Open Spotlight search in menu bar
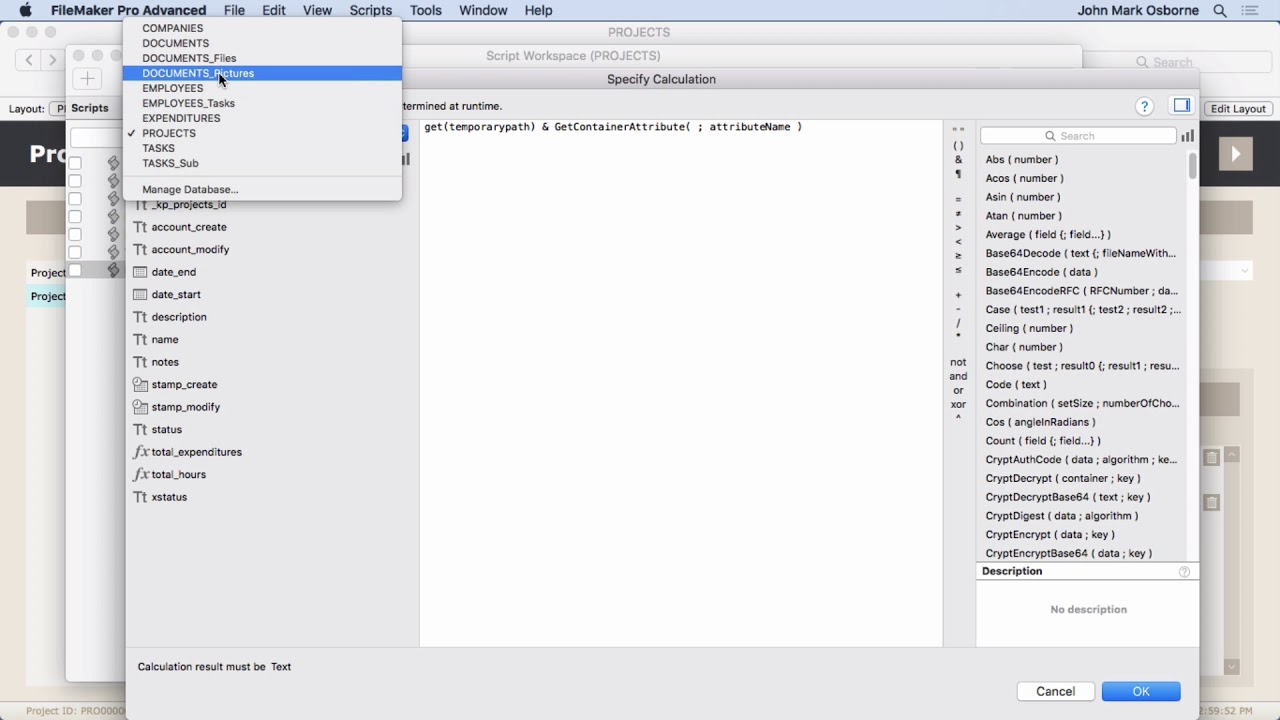 tap(1220, 10)
